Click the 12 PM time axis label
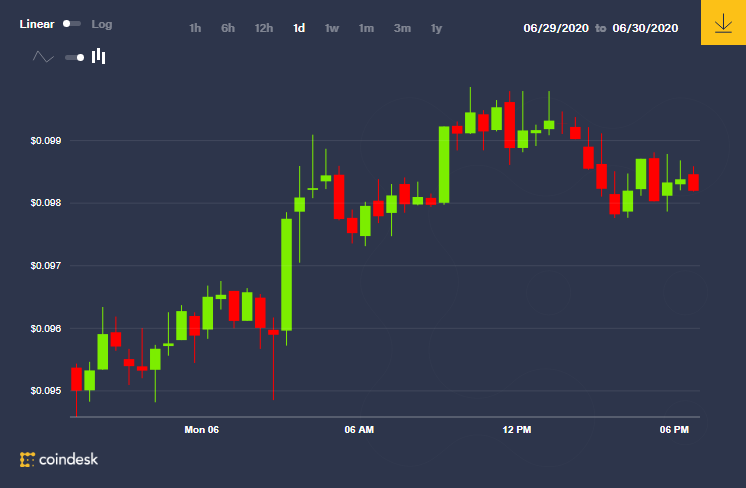746x488 pixels. tap(517, 430)
